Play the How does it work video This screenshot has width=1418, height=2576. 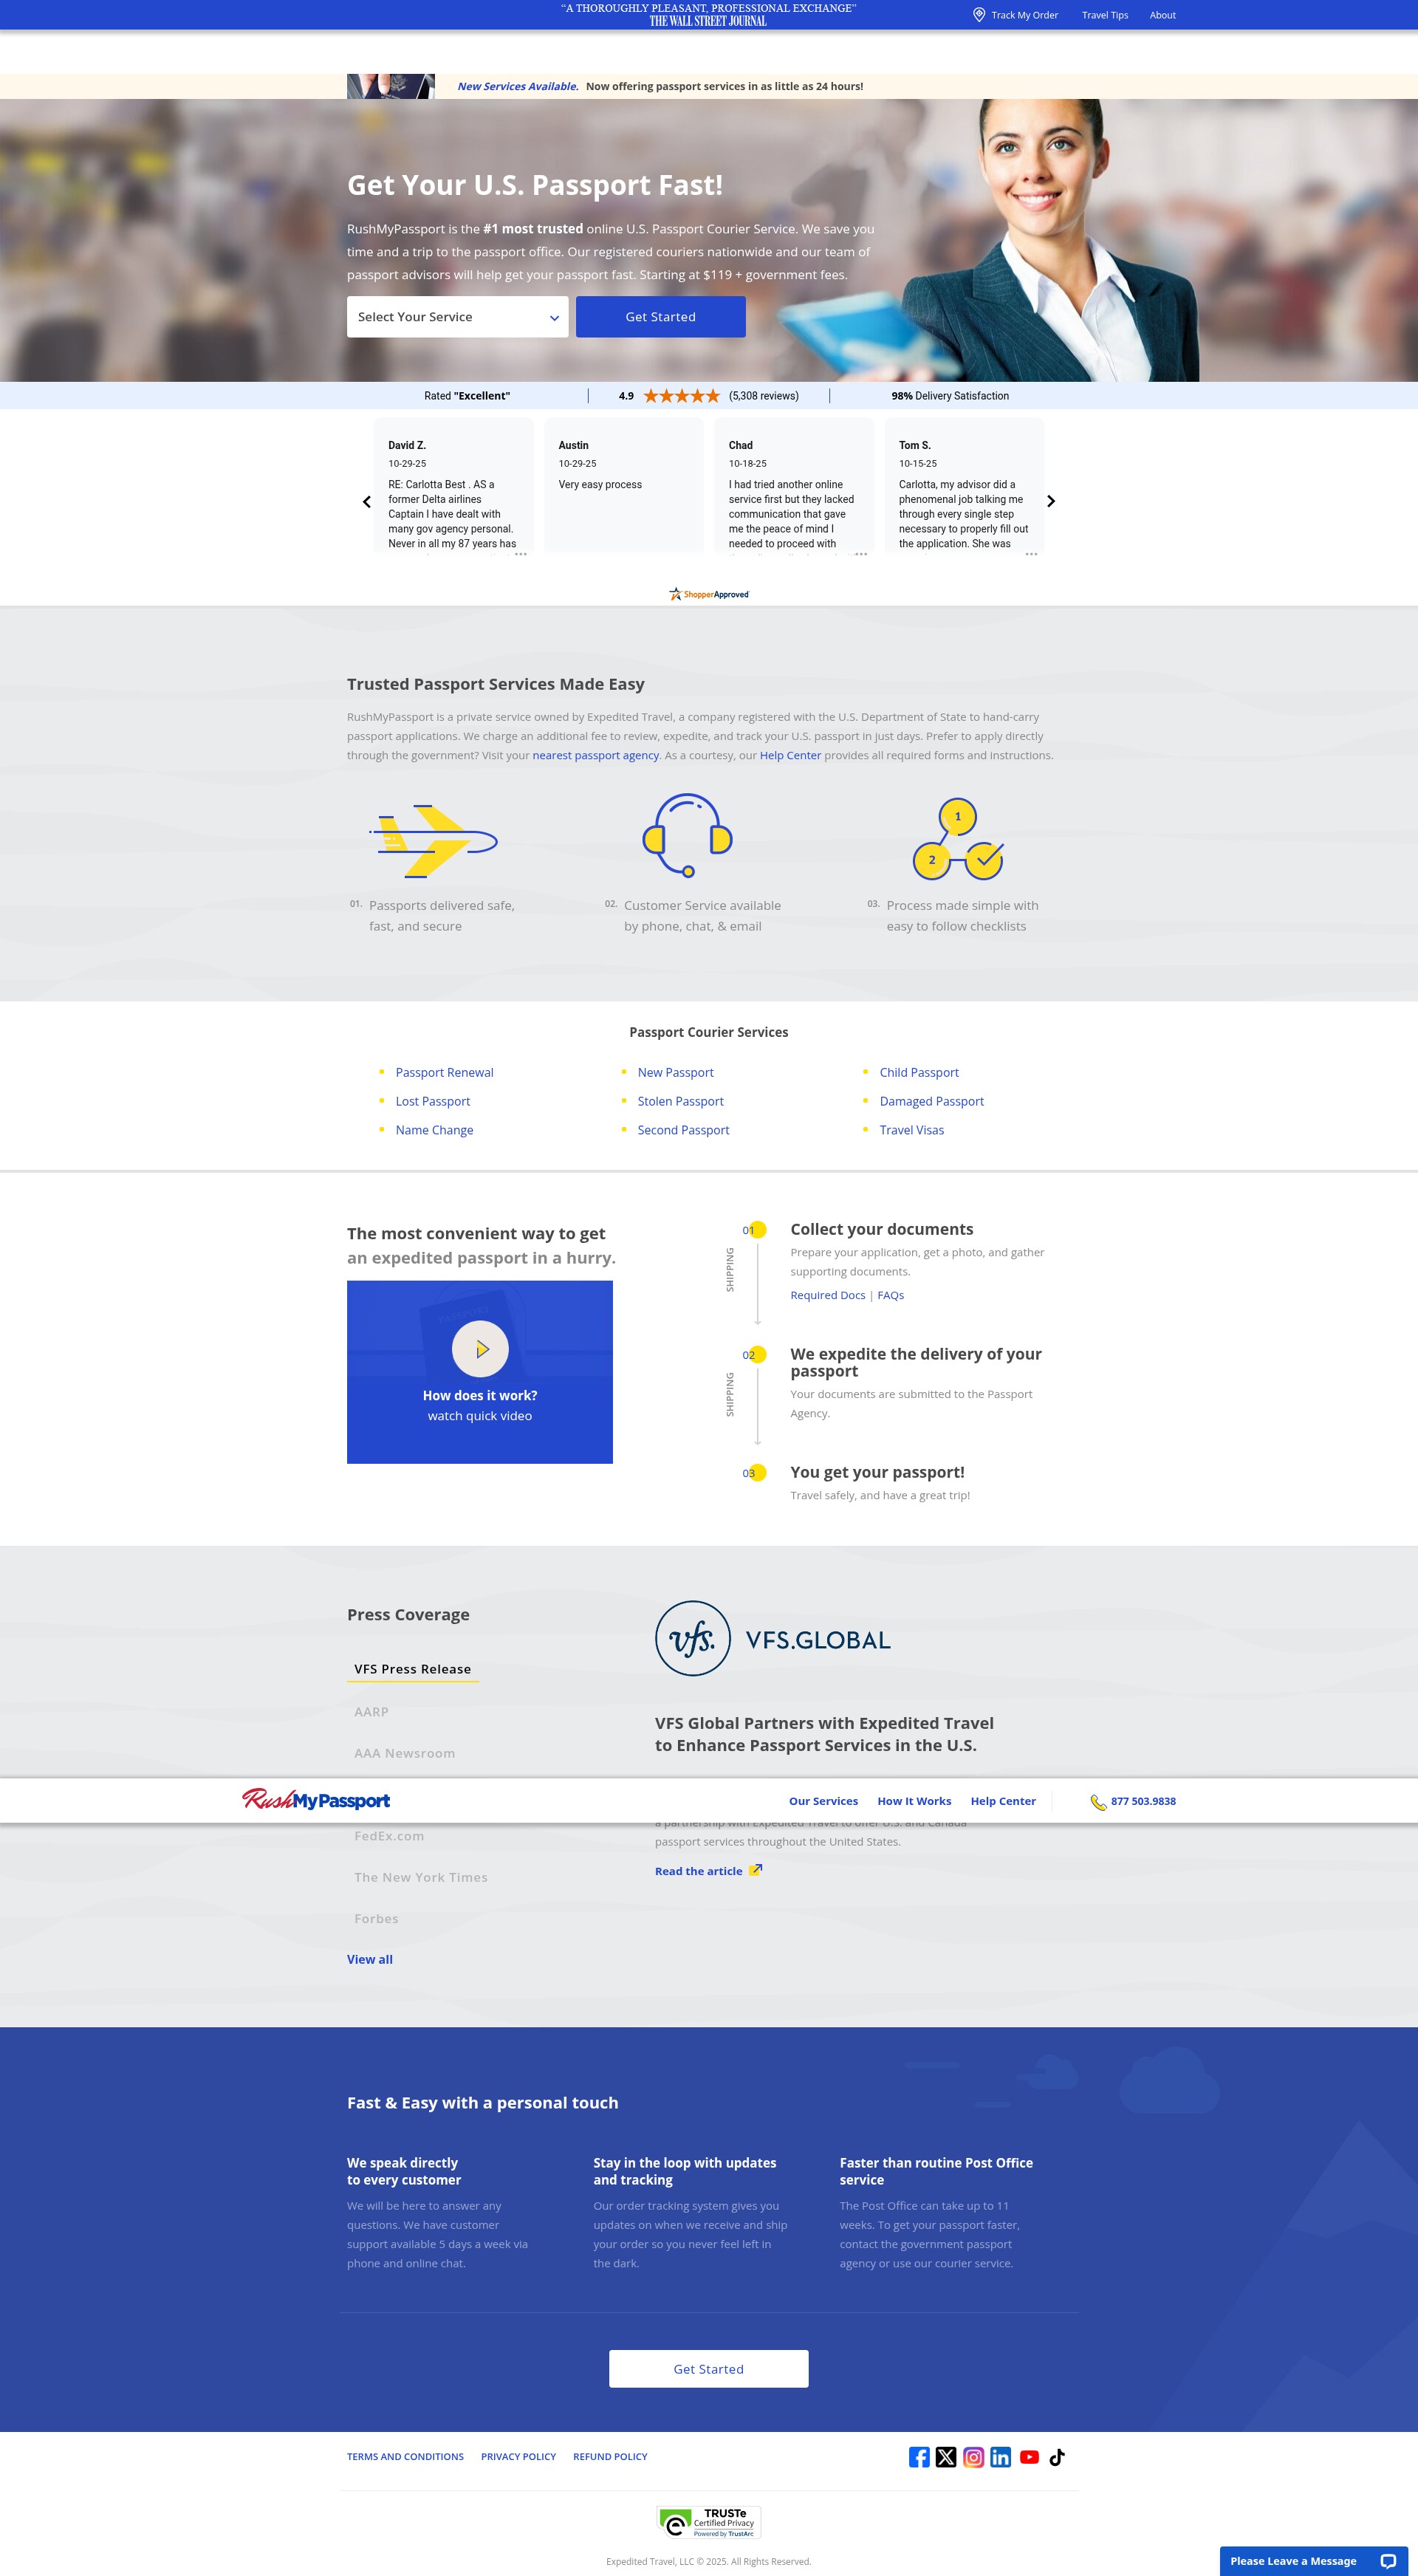click(480, 1349)
